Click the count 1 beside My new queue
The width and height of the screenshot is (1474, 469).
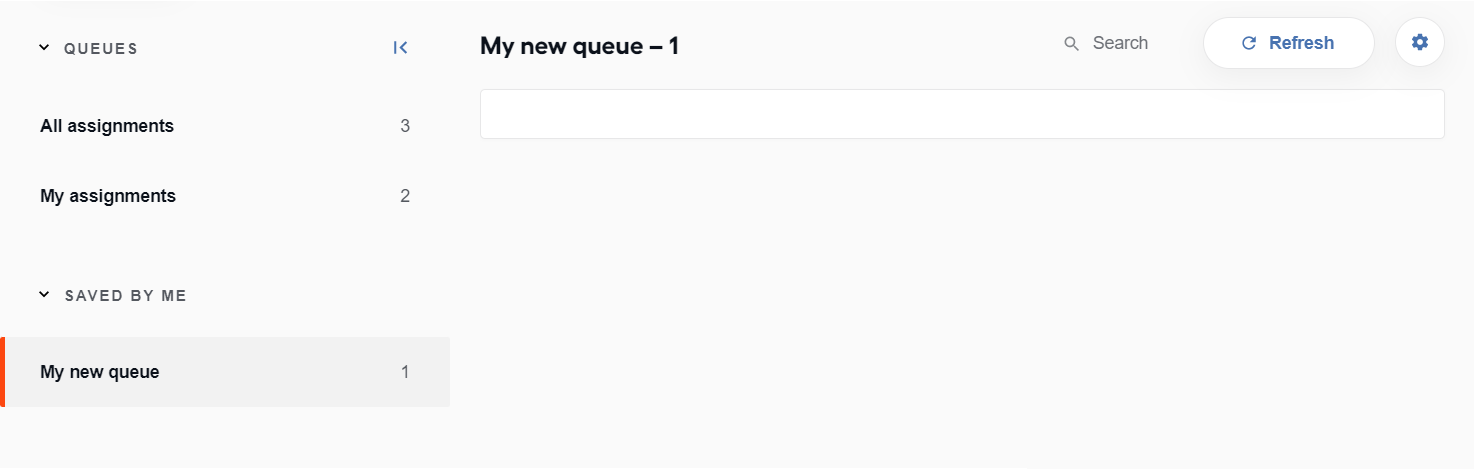point(405,372)
